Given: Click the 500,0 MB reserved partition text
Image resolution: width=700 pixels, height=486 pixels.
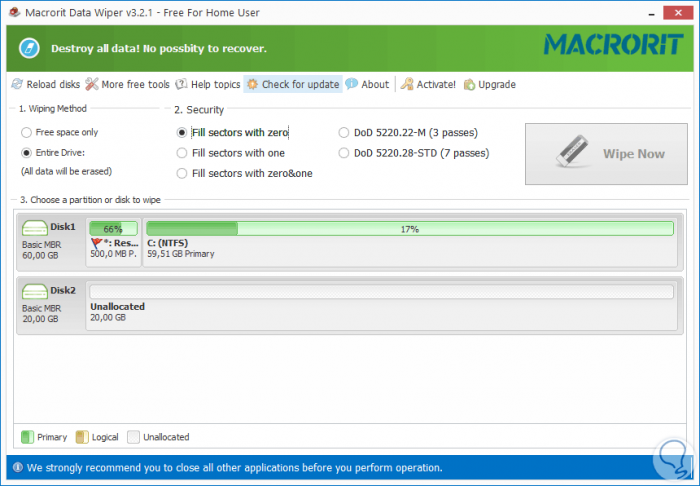Looking at the screenshot, I should click(113, 254).
